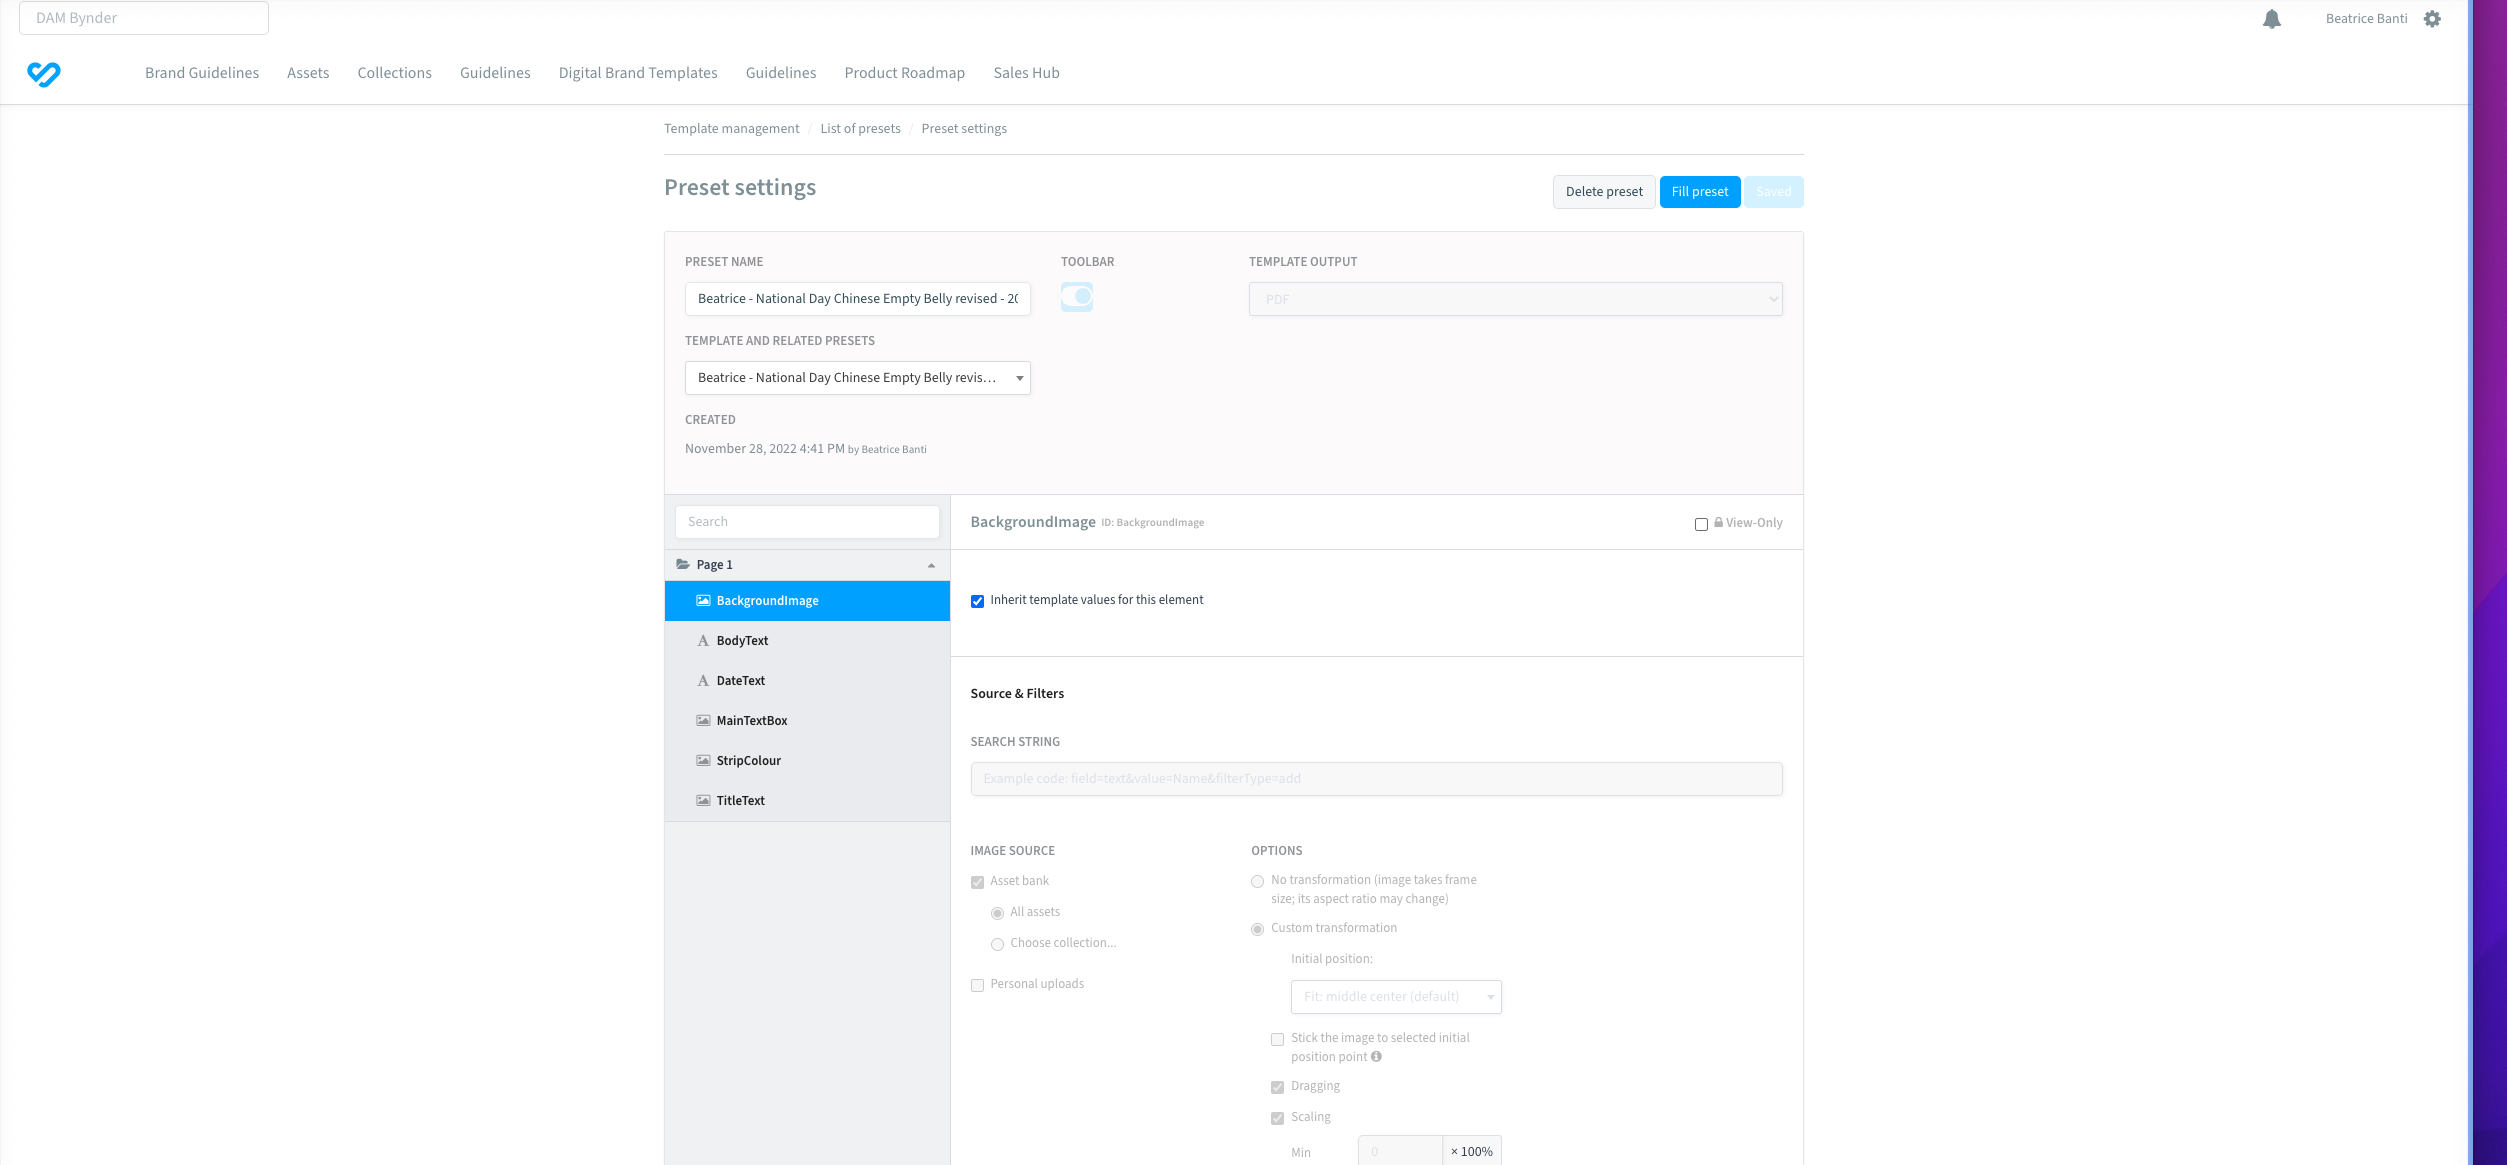Viewport: 2507px width, 1165px height.
Task: Select the Custom transformation radio option
Action: [x=1257, y=929]
